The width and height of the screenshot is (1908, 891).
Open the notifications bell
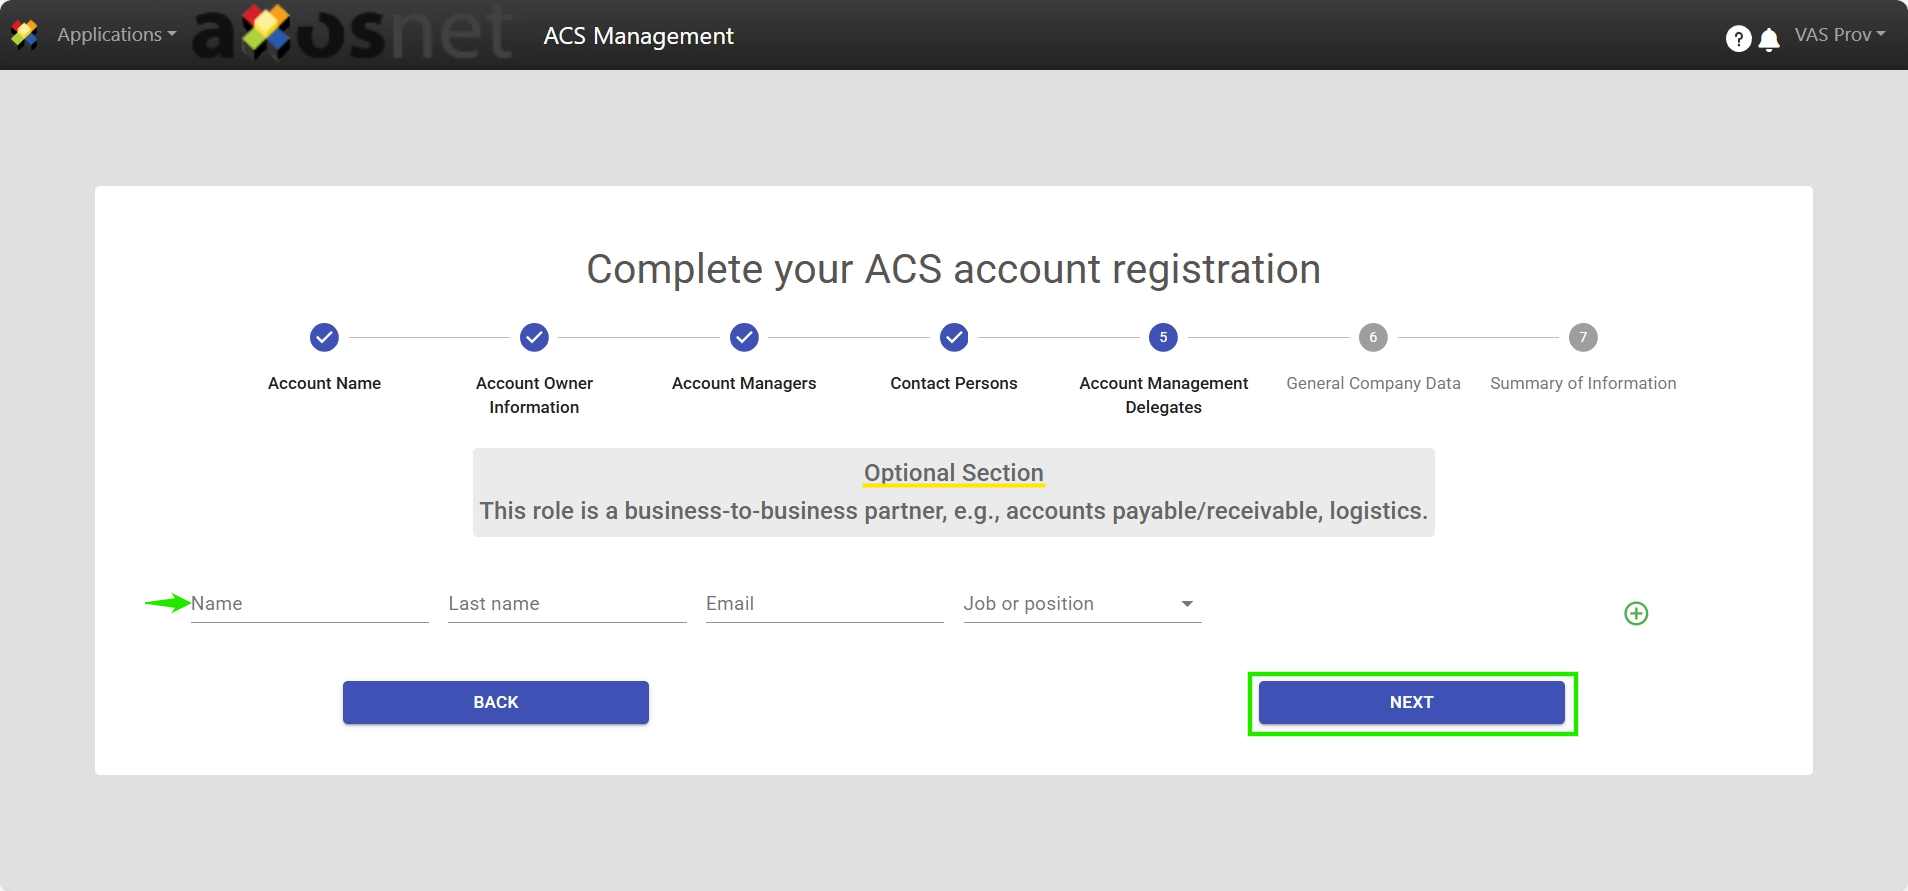1769,39
